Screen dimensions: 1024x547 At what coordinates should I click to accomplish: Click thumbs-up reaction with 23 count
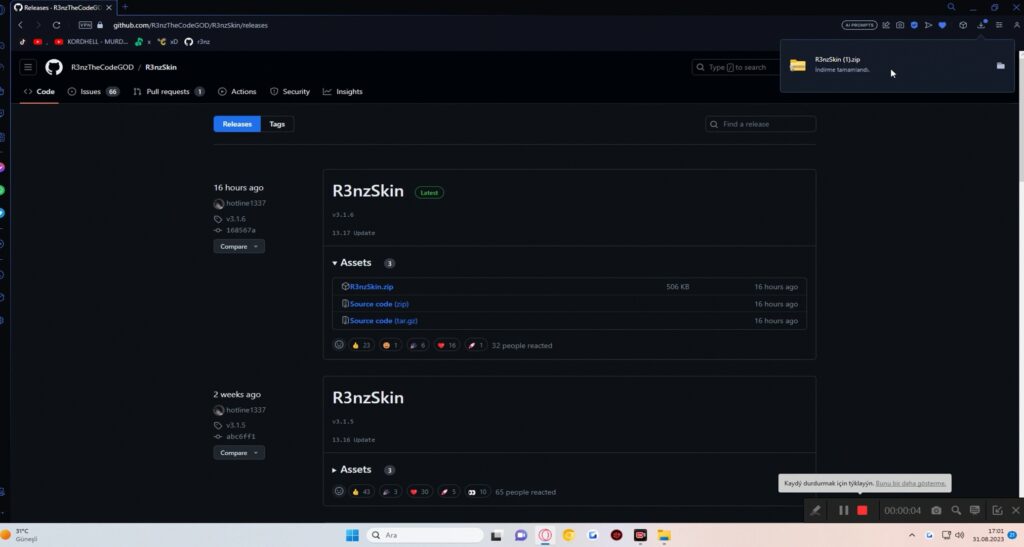tap(361, 345)
